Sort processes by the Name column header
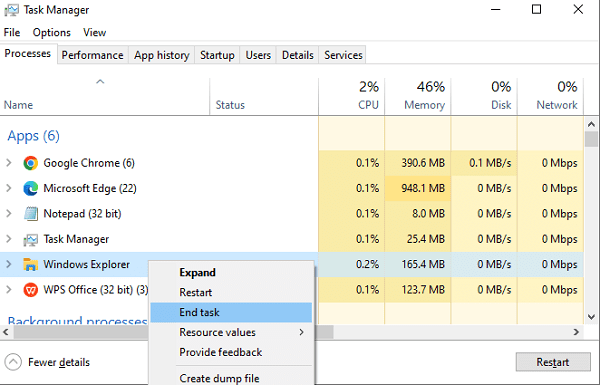The width and height of the screenshot is (600, 385). click(x=105, y=96)
